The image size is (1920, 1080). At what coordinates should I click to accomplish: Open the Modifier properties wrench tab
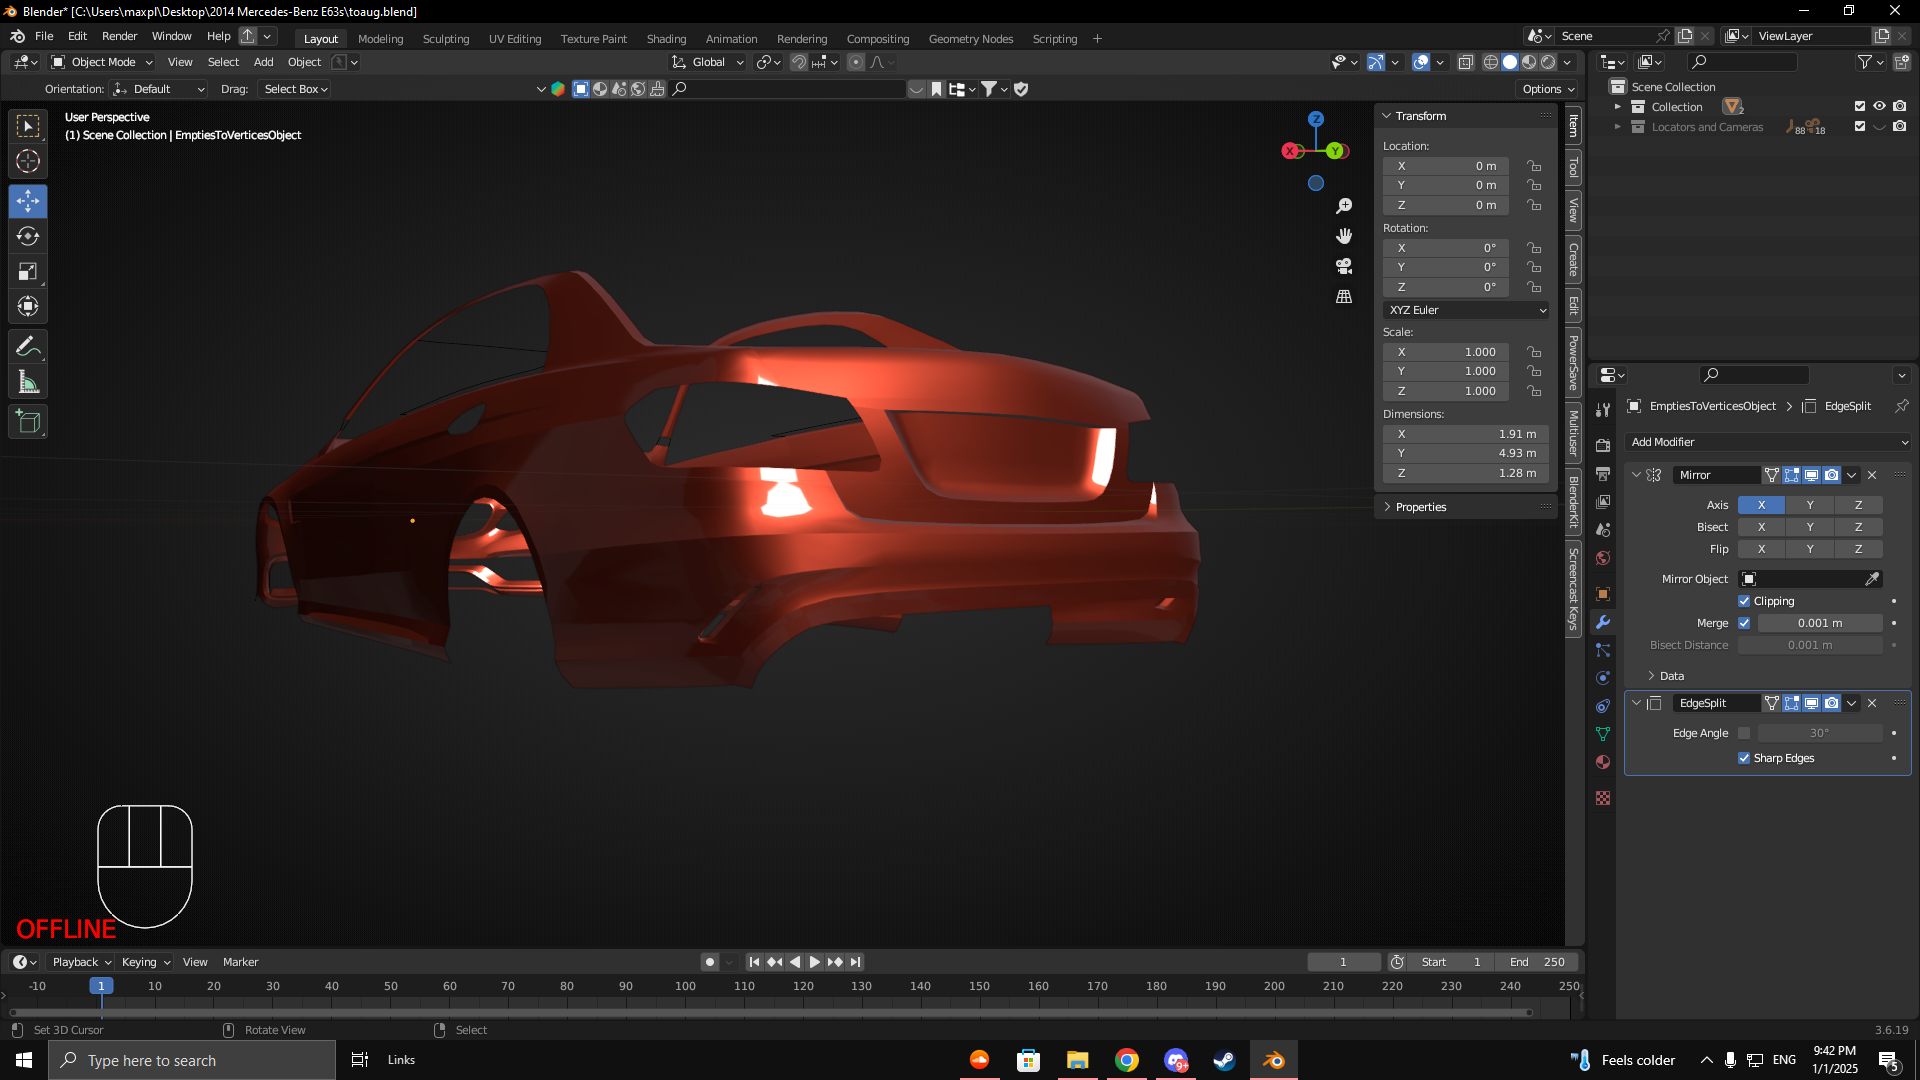[x=1603, y=622]
